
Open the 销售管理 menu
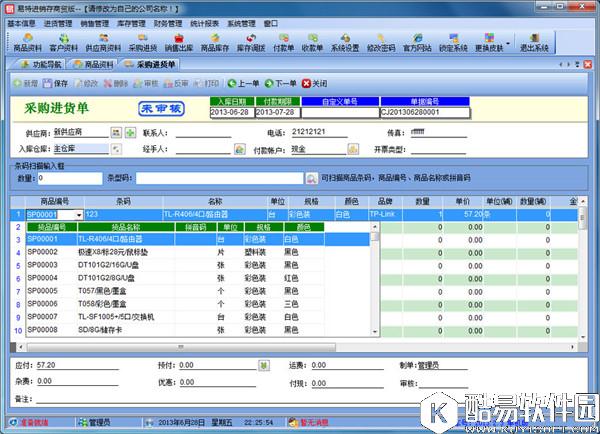(x=95, y=23)
